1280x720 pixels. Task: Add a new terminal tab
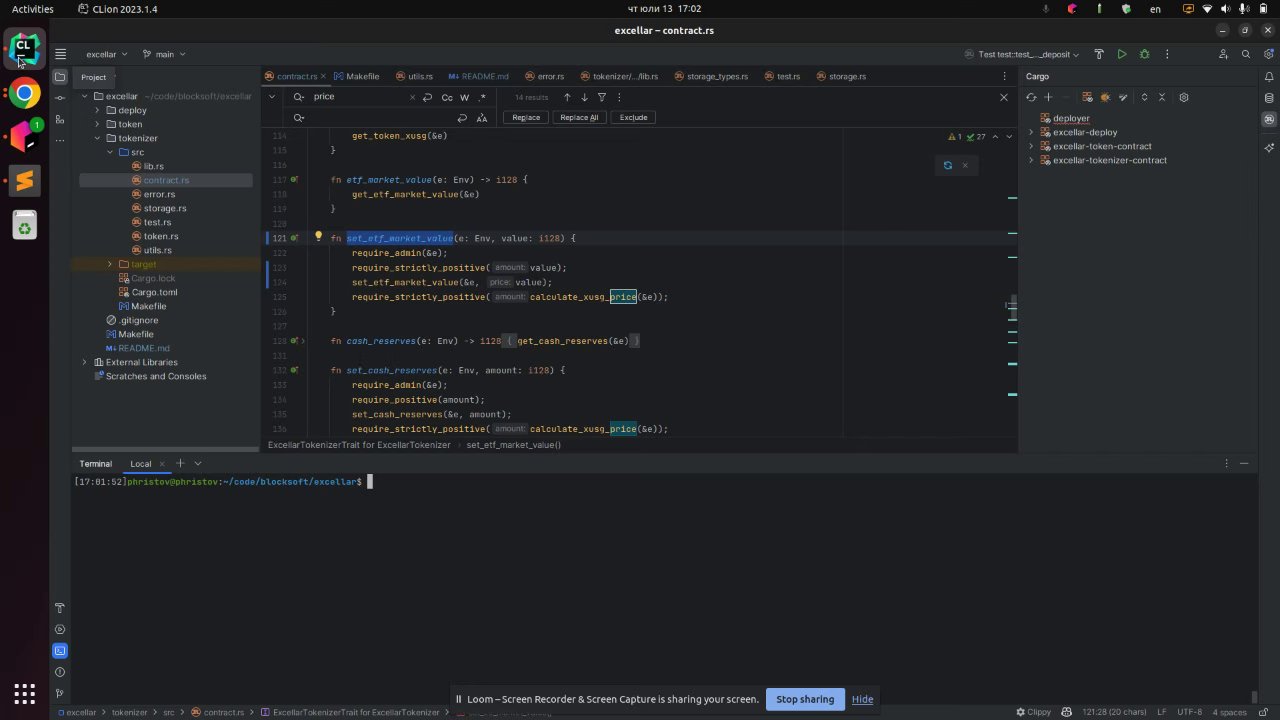point(180,463)
